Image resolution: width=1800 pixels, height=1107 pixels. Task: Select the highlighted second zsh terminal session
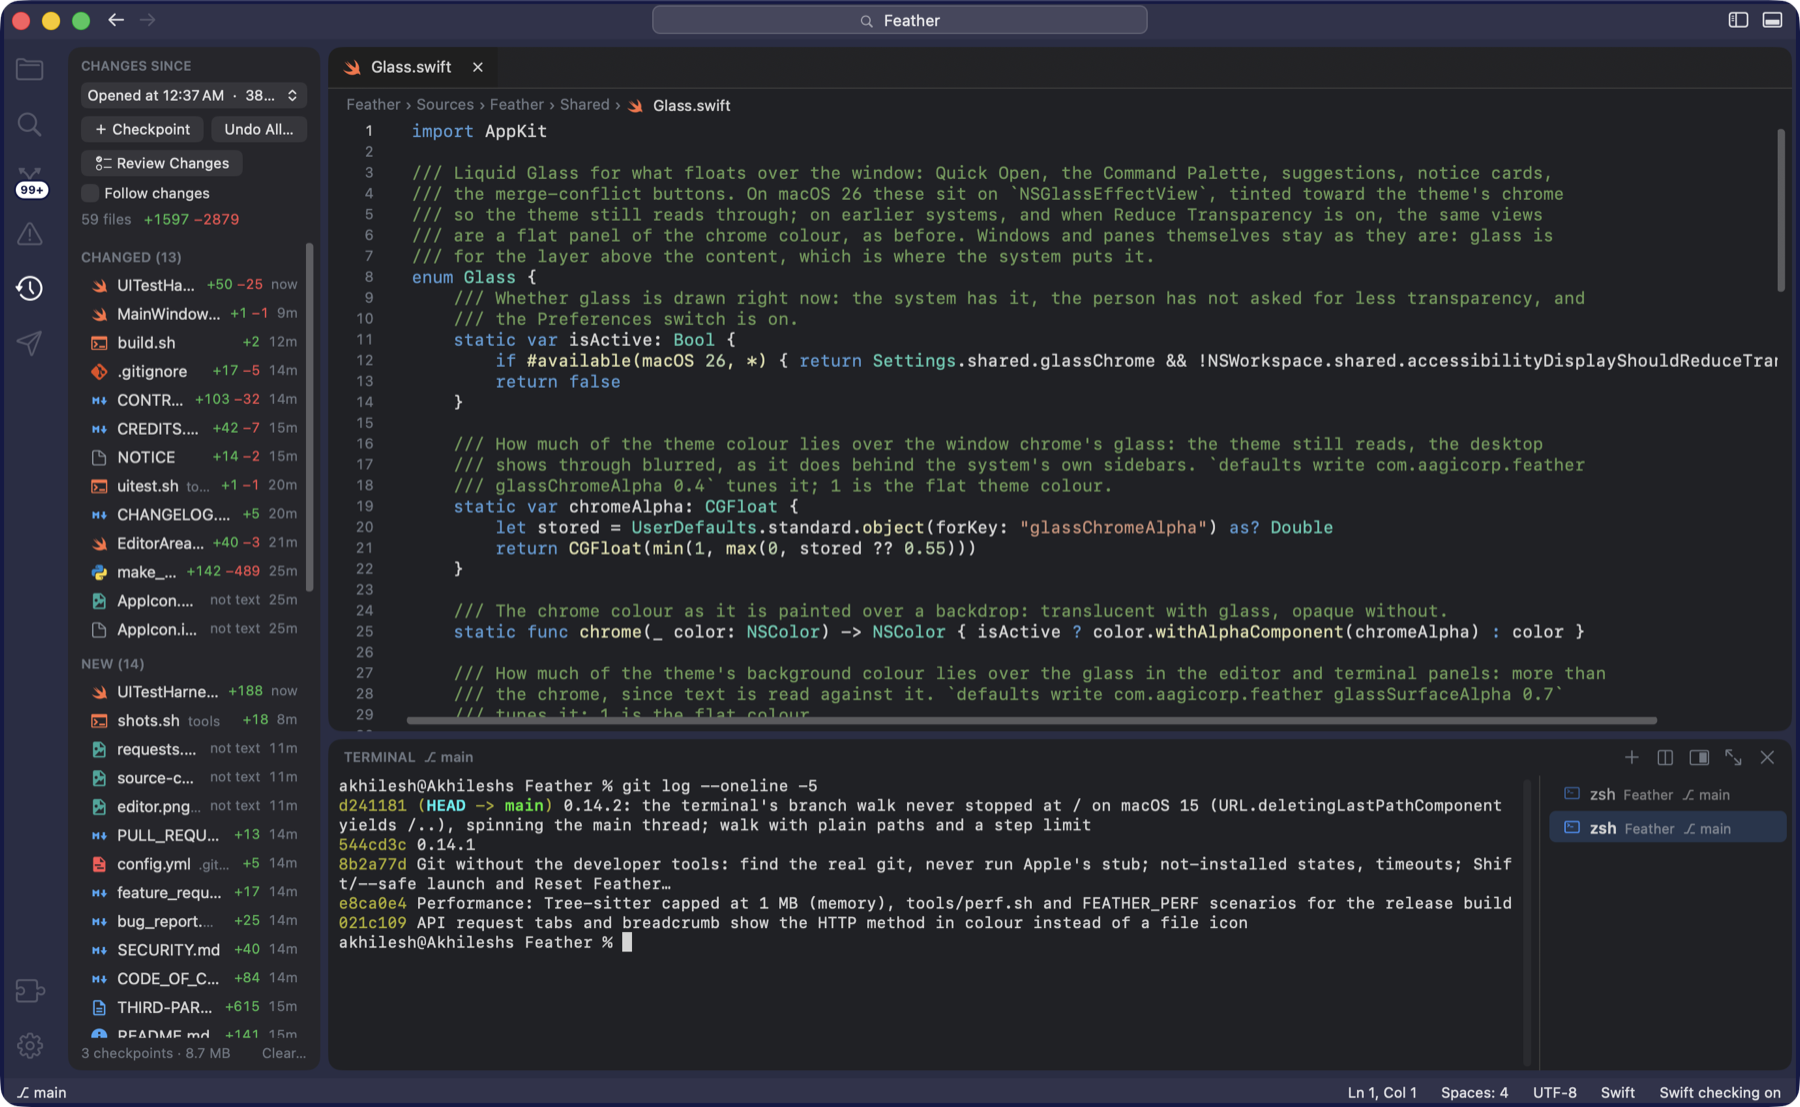[x=1666, y=828]
